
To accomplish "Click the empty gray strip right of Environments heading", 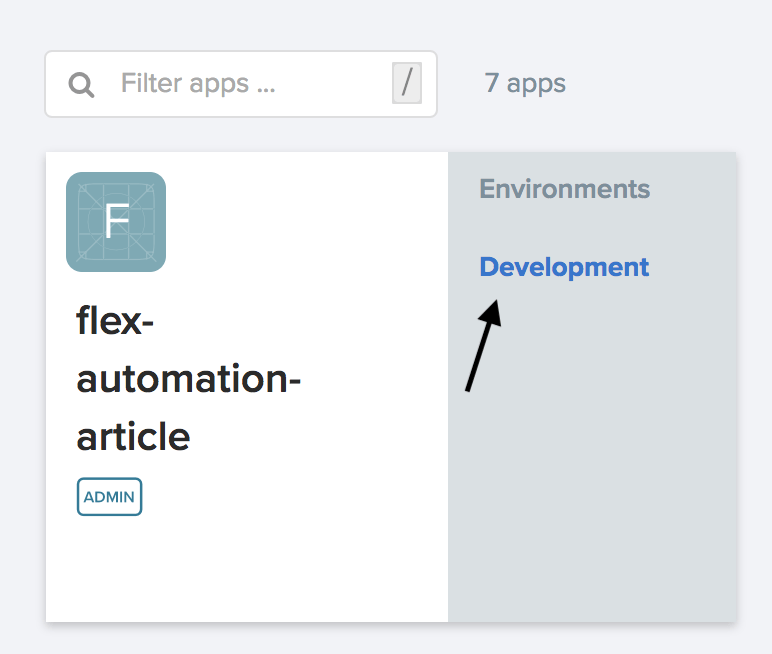I will (x=695, y=189).
